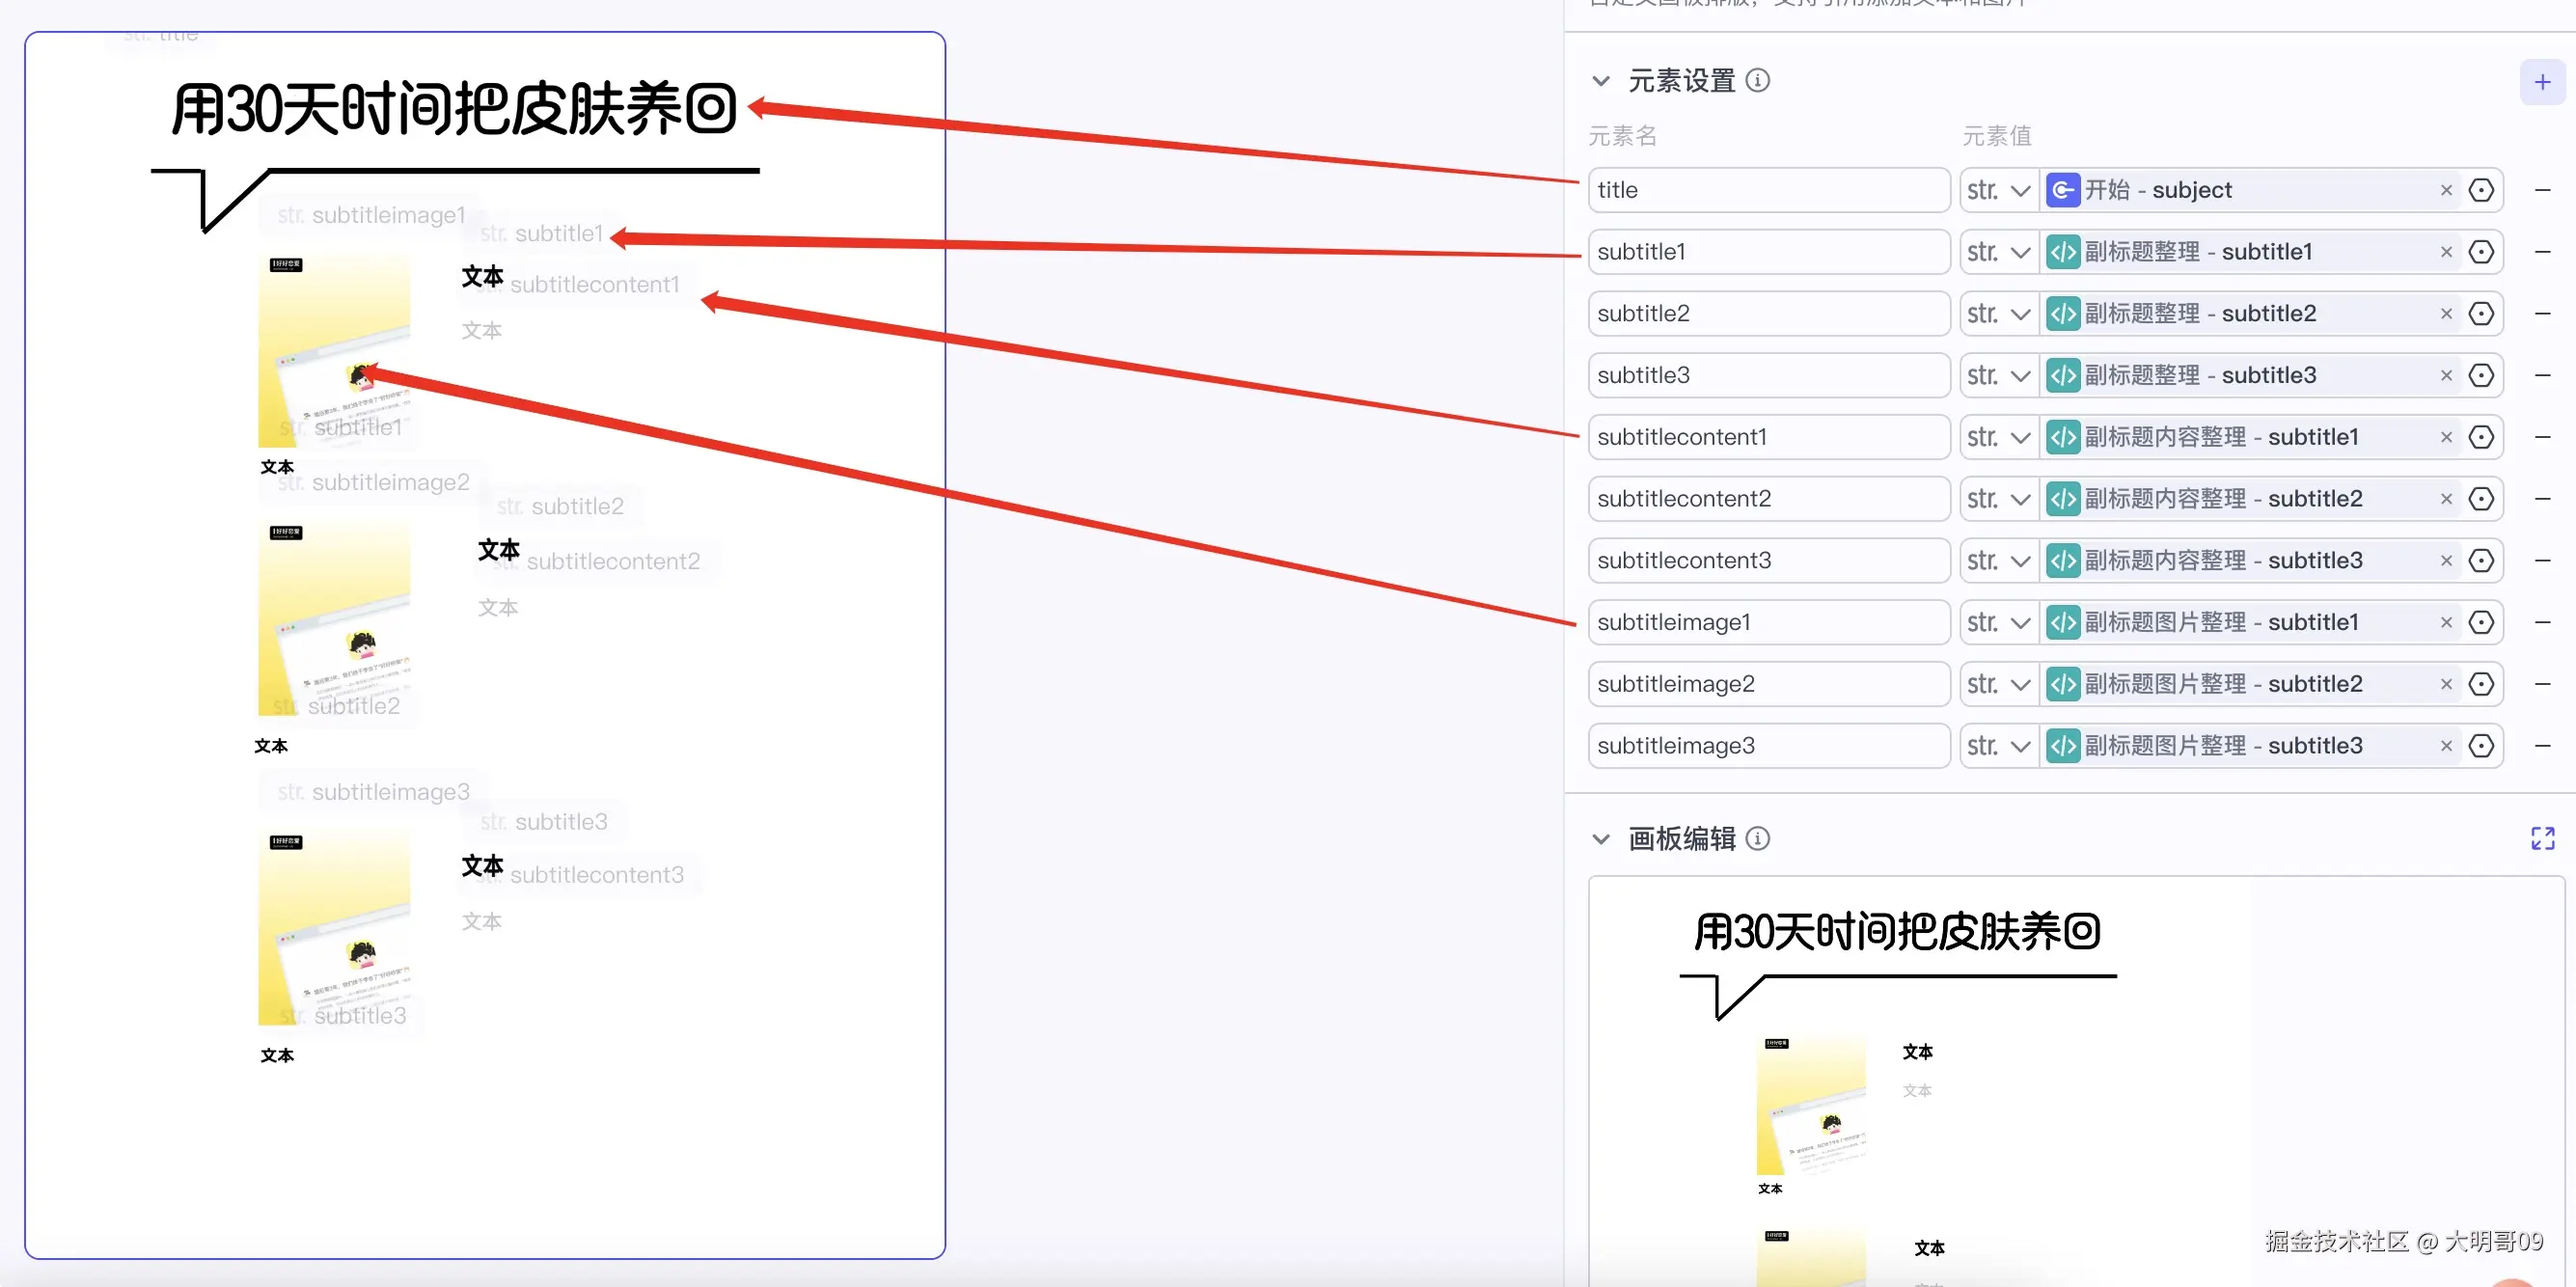
Task: Click the plus icon to add element
Action: pos(2541,82)
